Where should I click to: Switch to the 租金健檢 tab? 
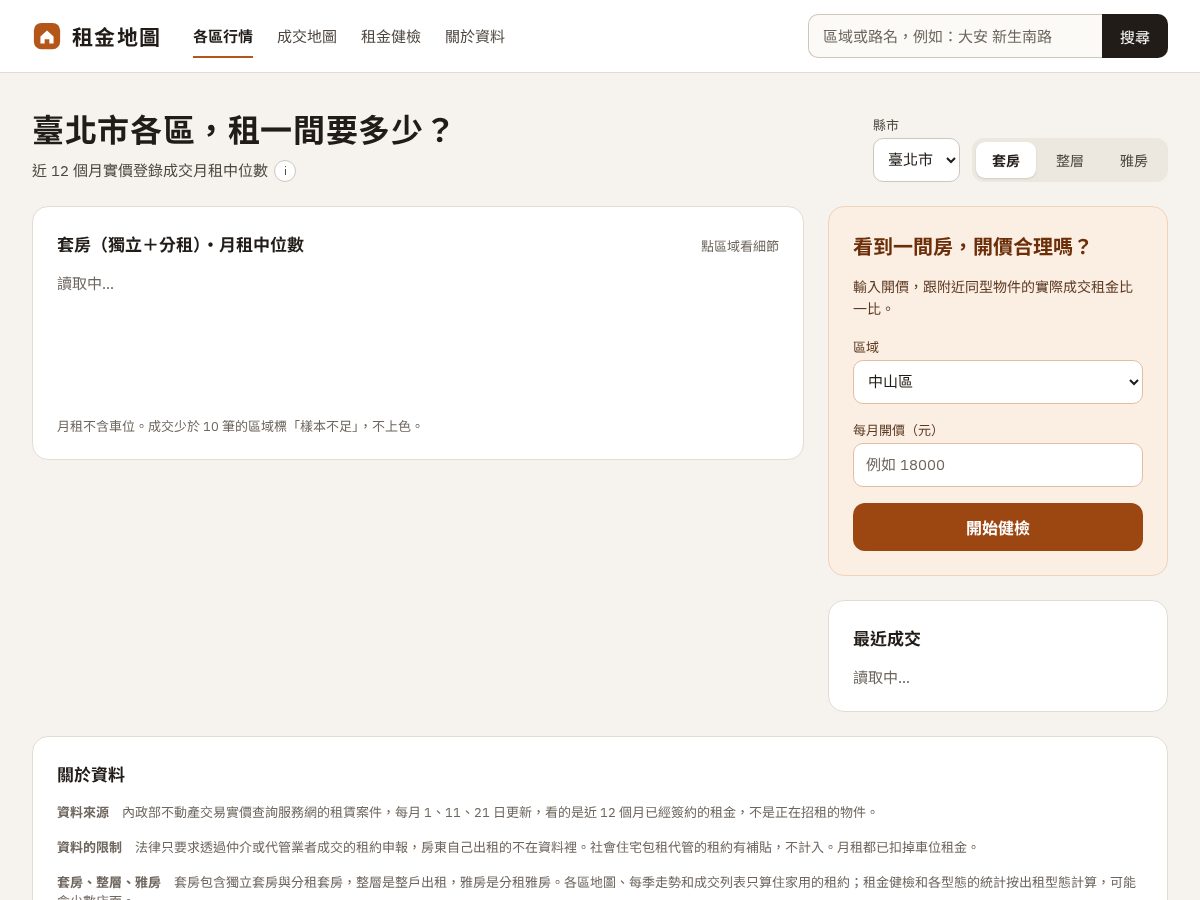[391, 37]
